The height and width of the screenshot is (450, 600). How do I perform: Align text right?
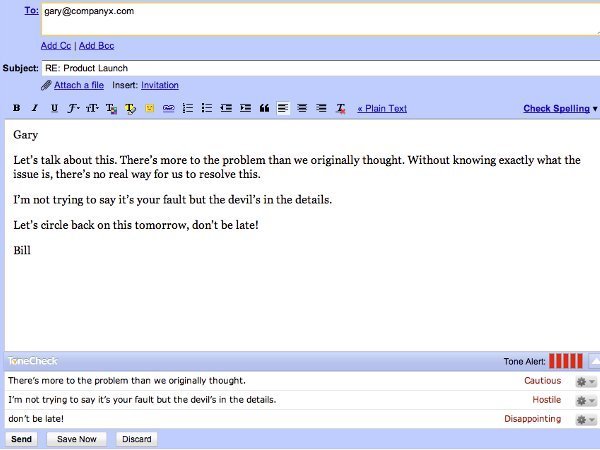click(x=321, y=108)
